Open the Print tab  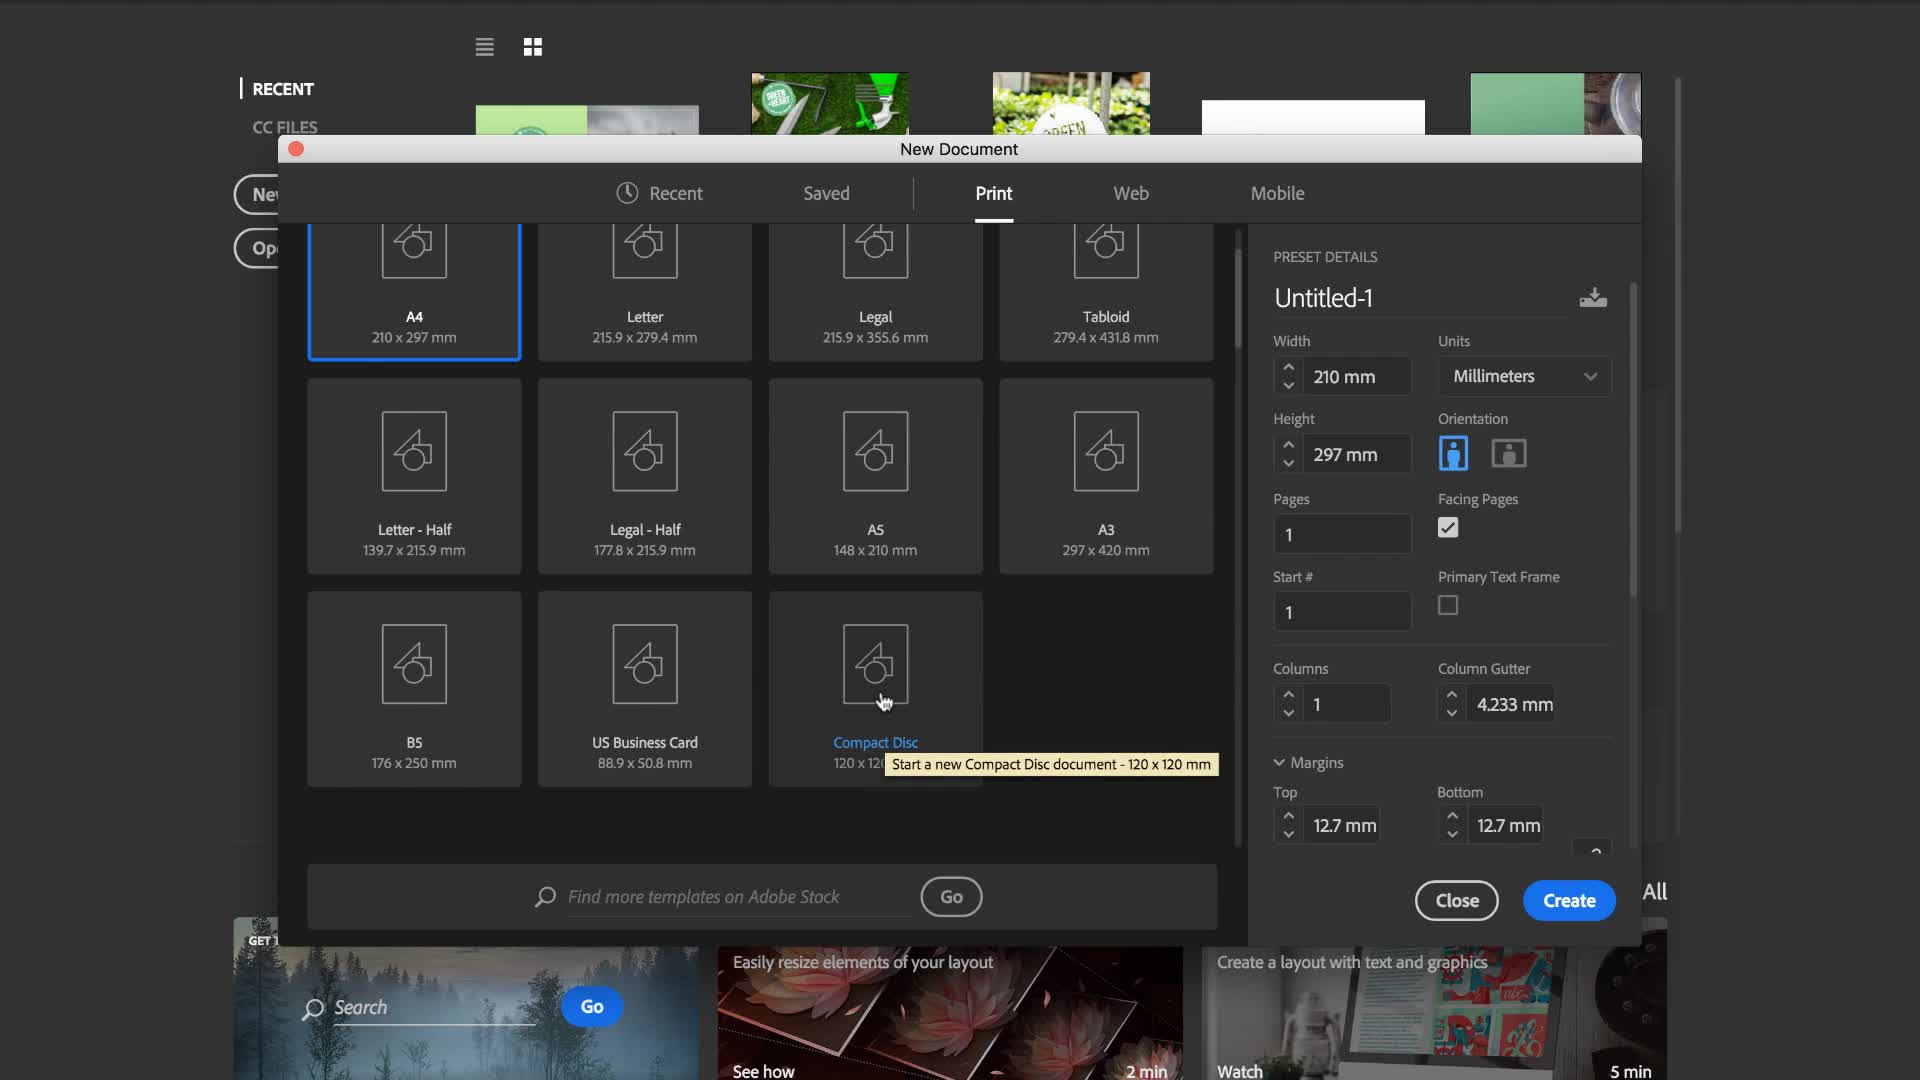pyautogui.click(x=994, y=193)
